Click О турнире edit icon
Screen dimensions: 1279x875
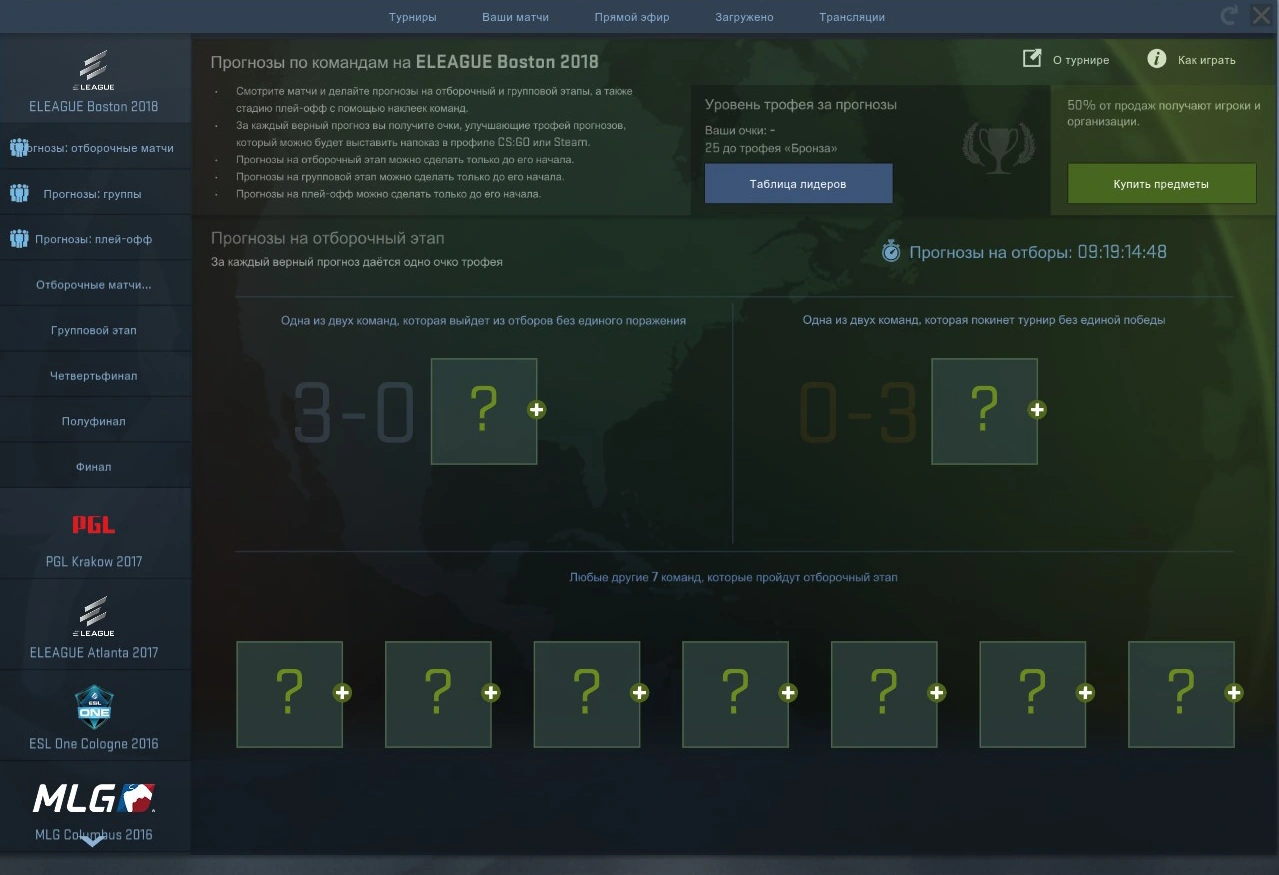coord(1032,59)
